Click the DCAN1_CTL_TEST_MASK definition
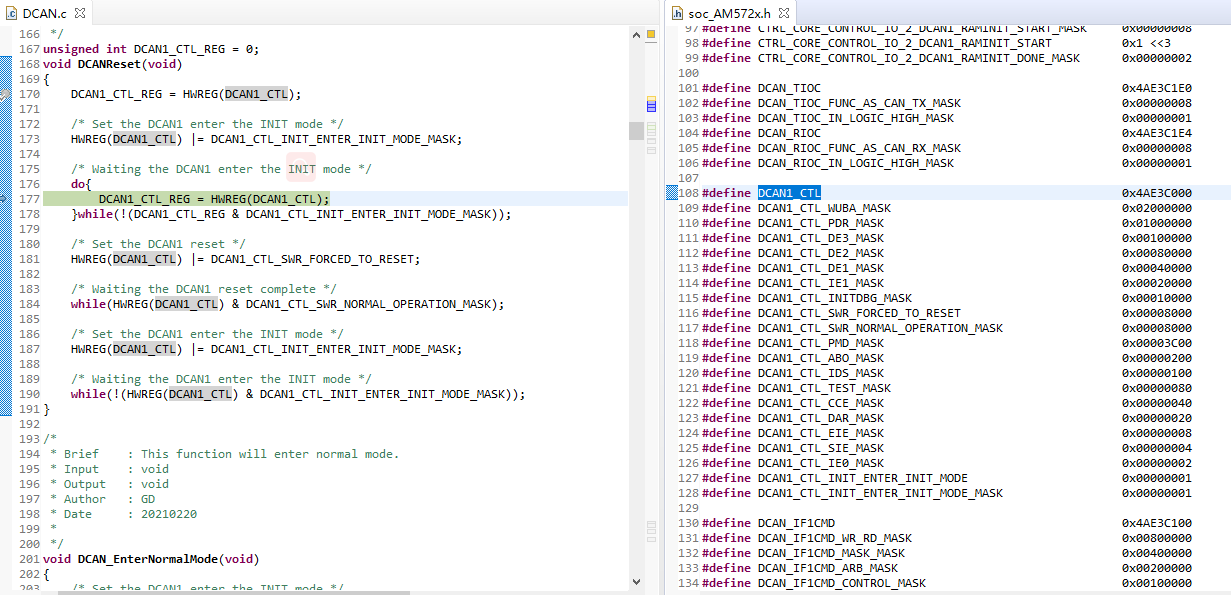This screenshot has width=1231, height=595. tap(824, 387)
